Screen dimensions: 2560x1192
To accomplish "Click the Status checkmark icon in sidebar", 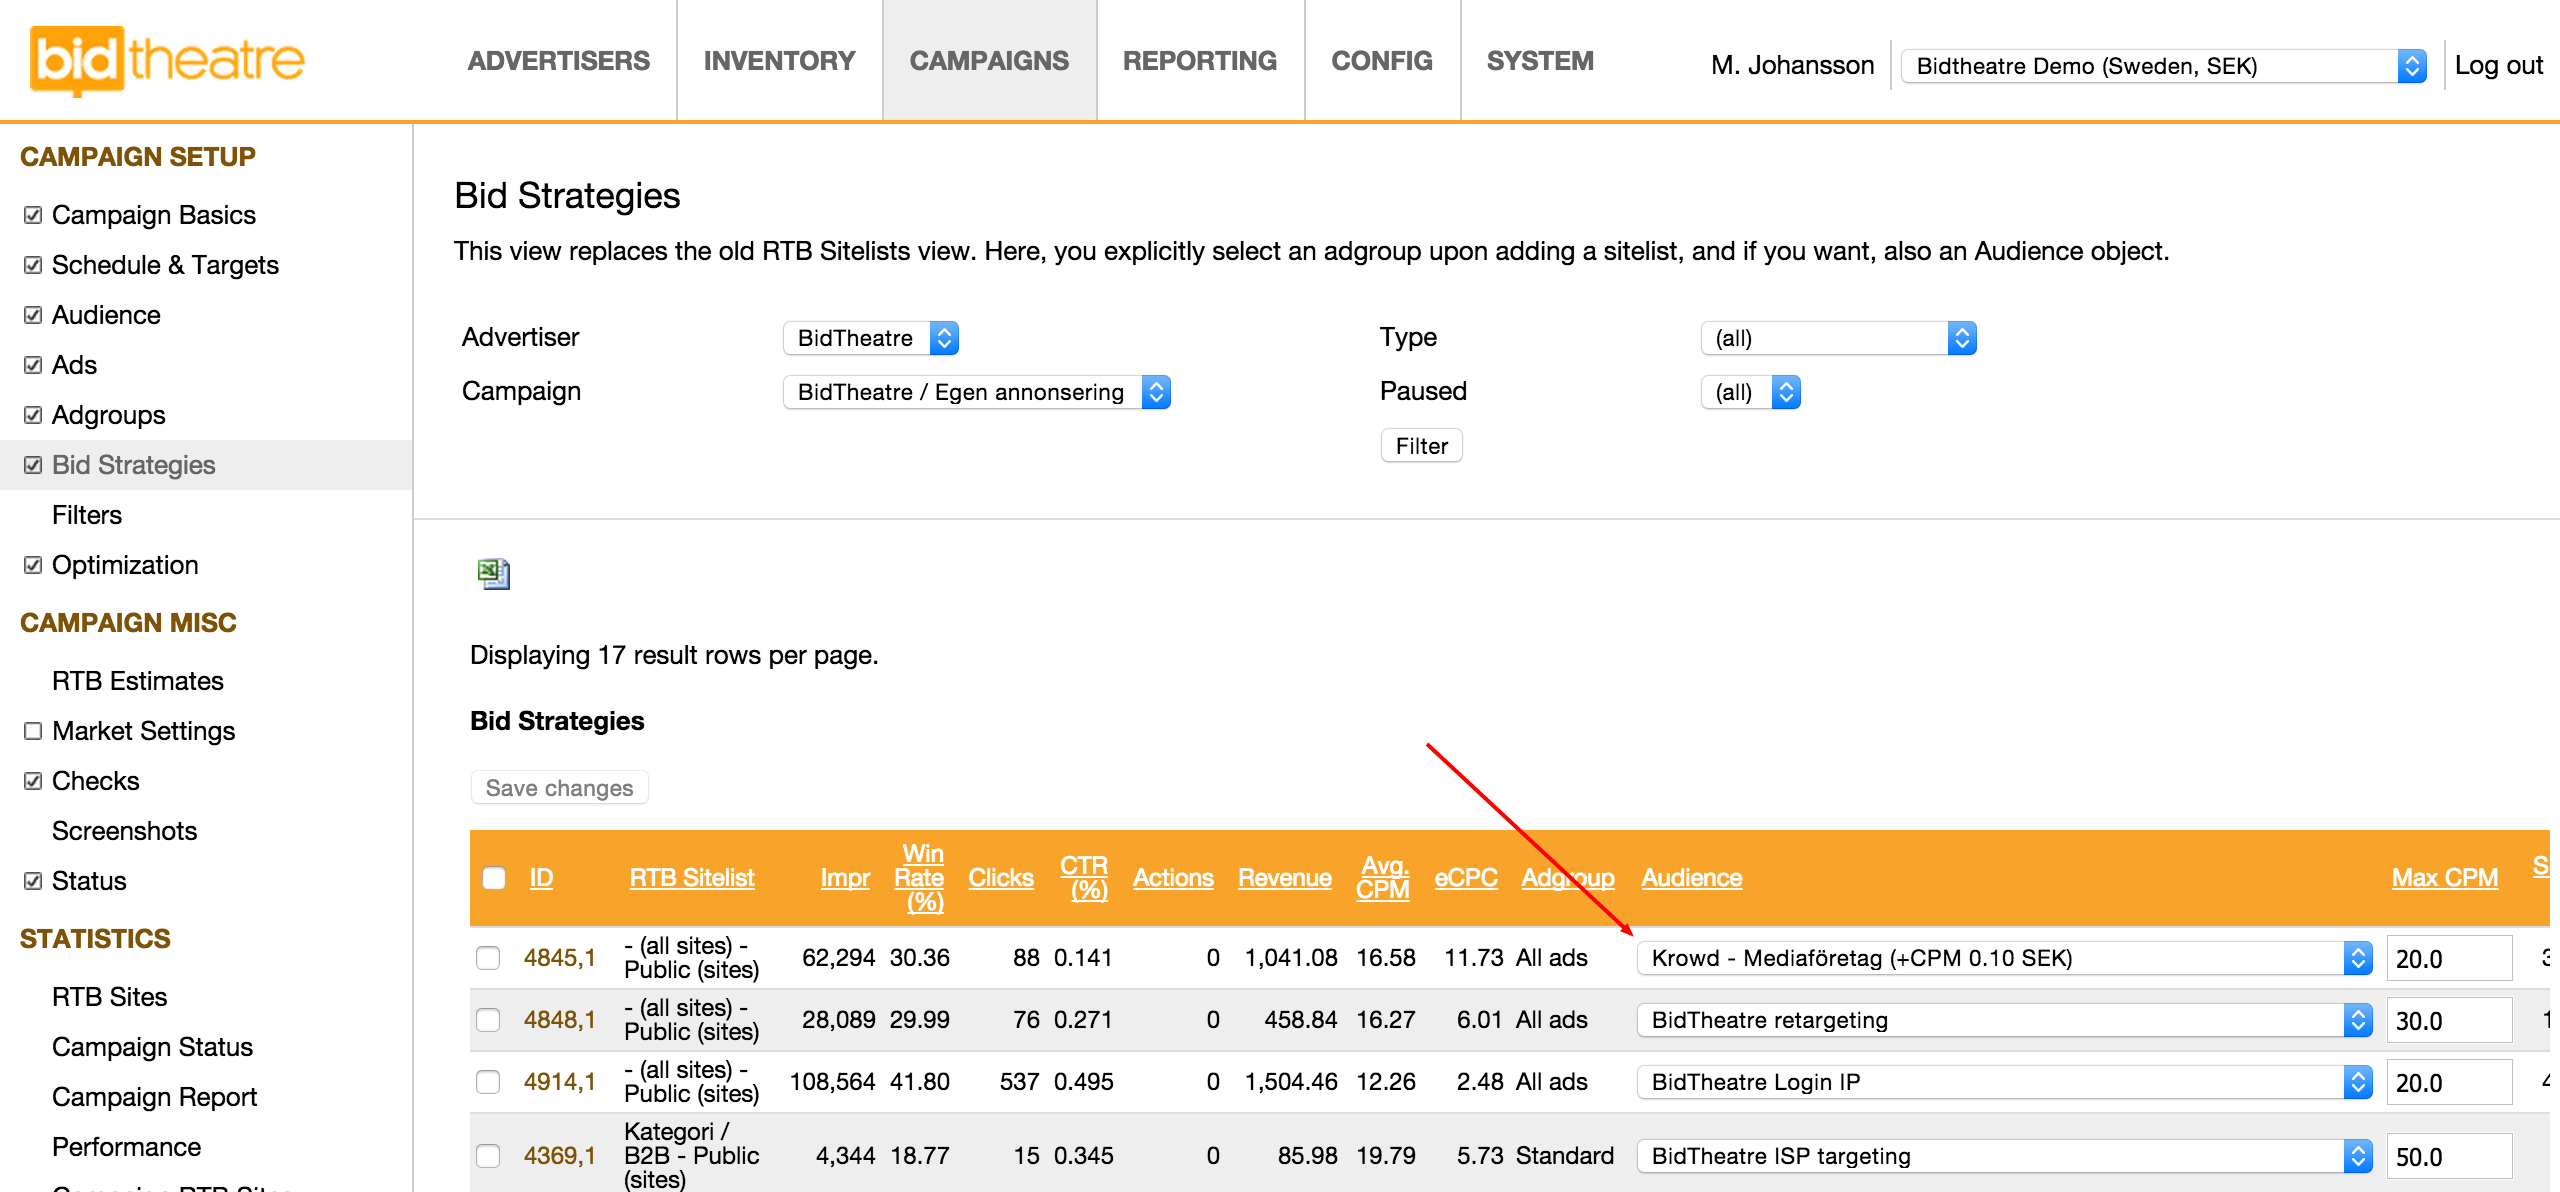I will (x=33, y=881).
